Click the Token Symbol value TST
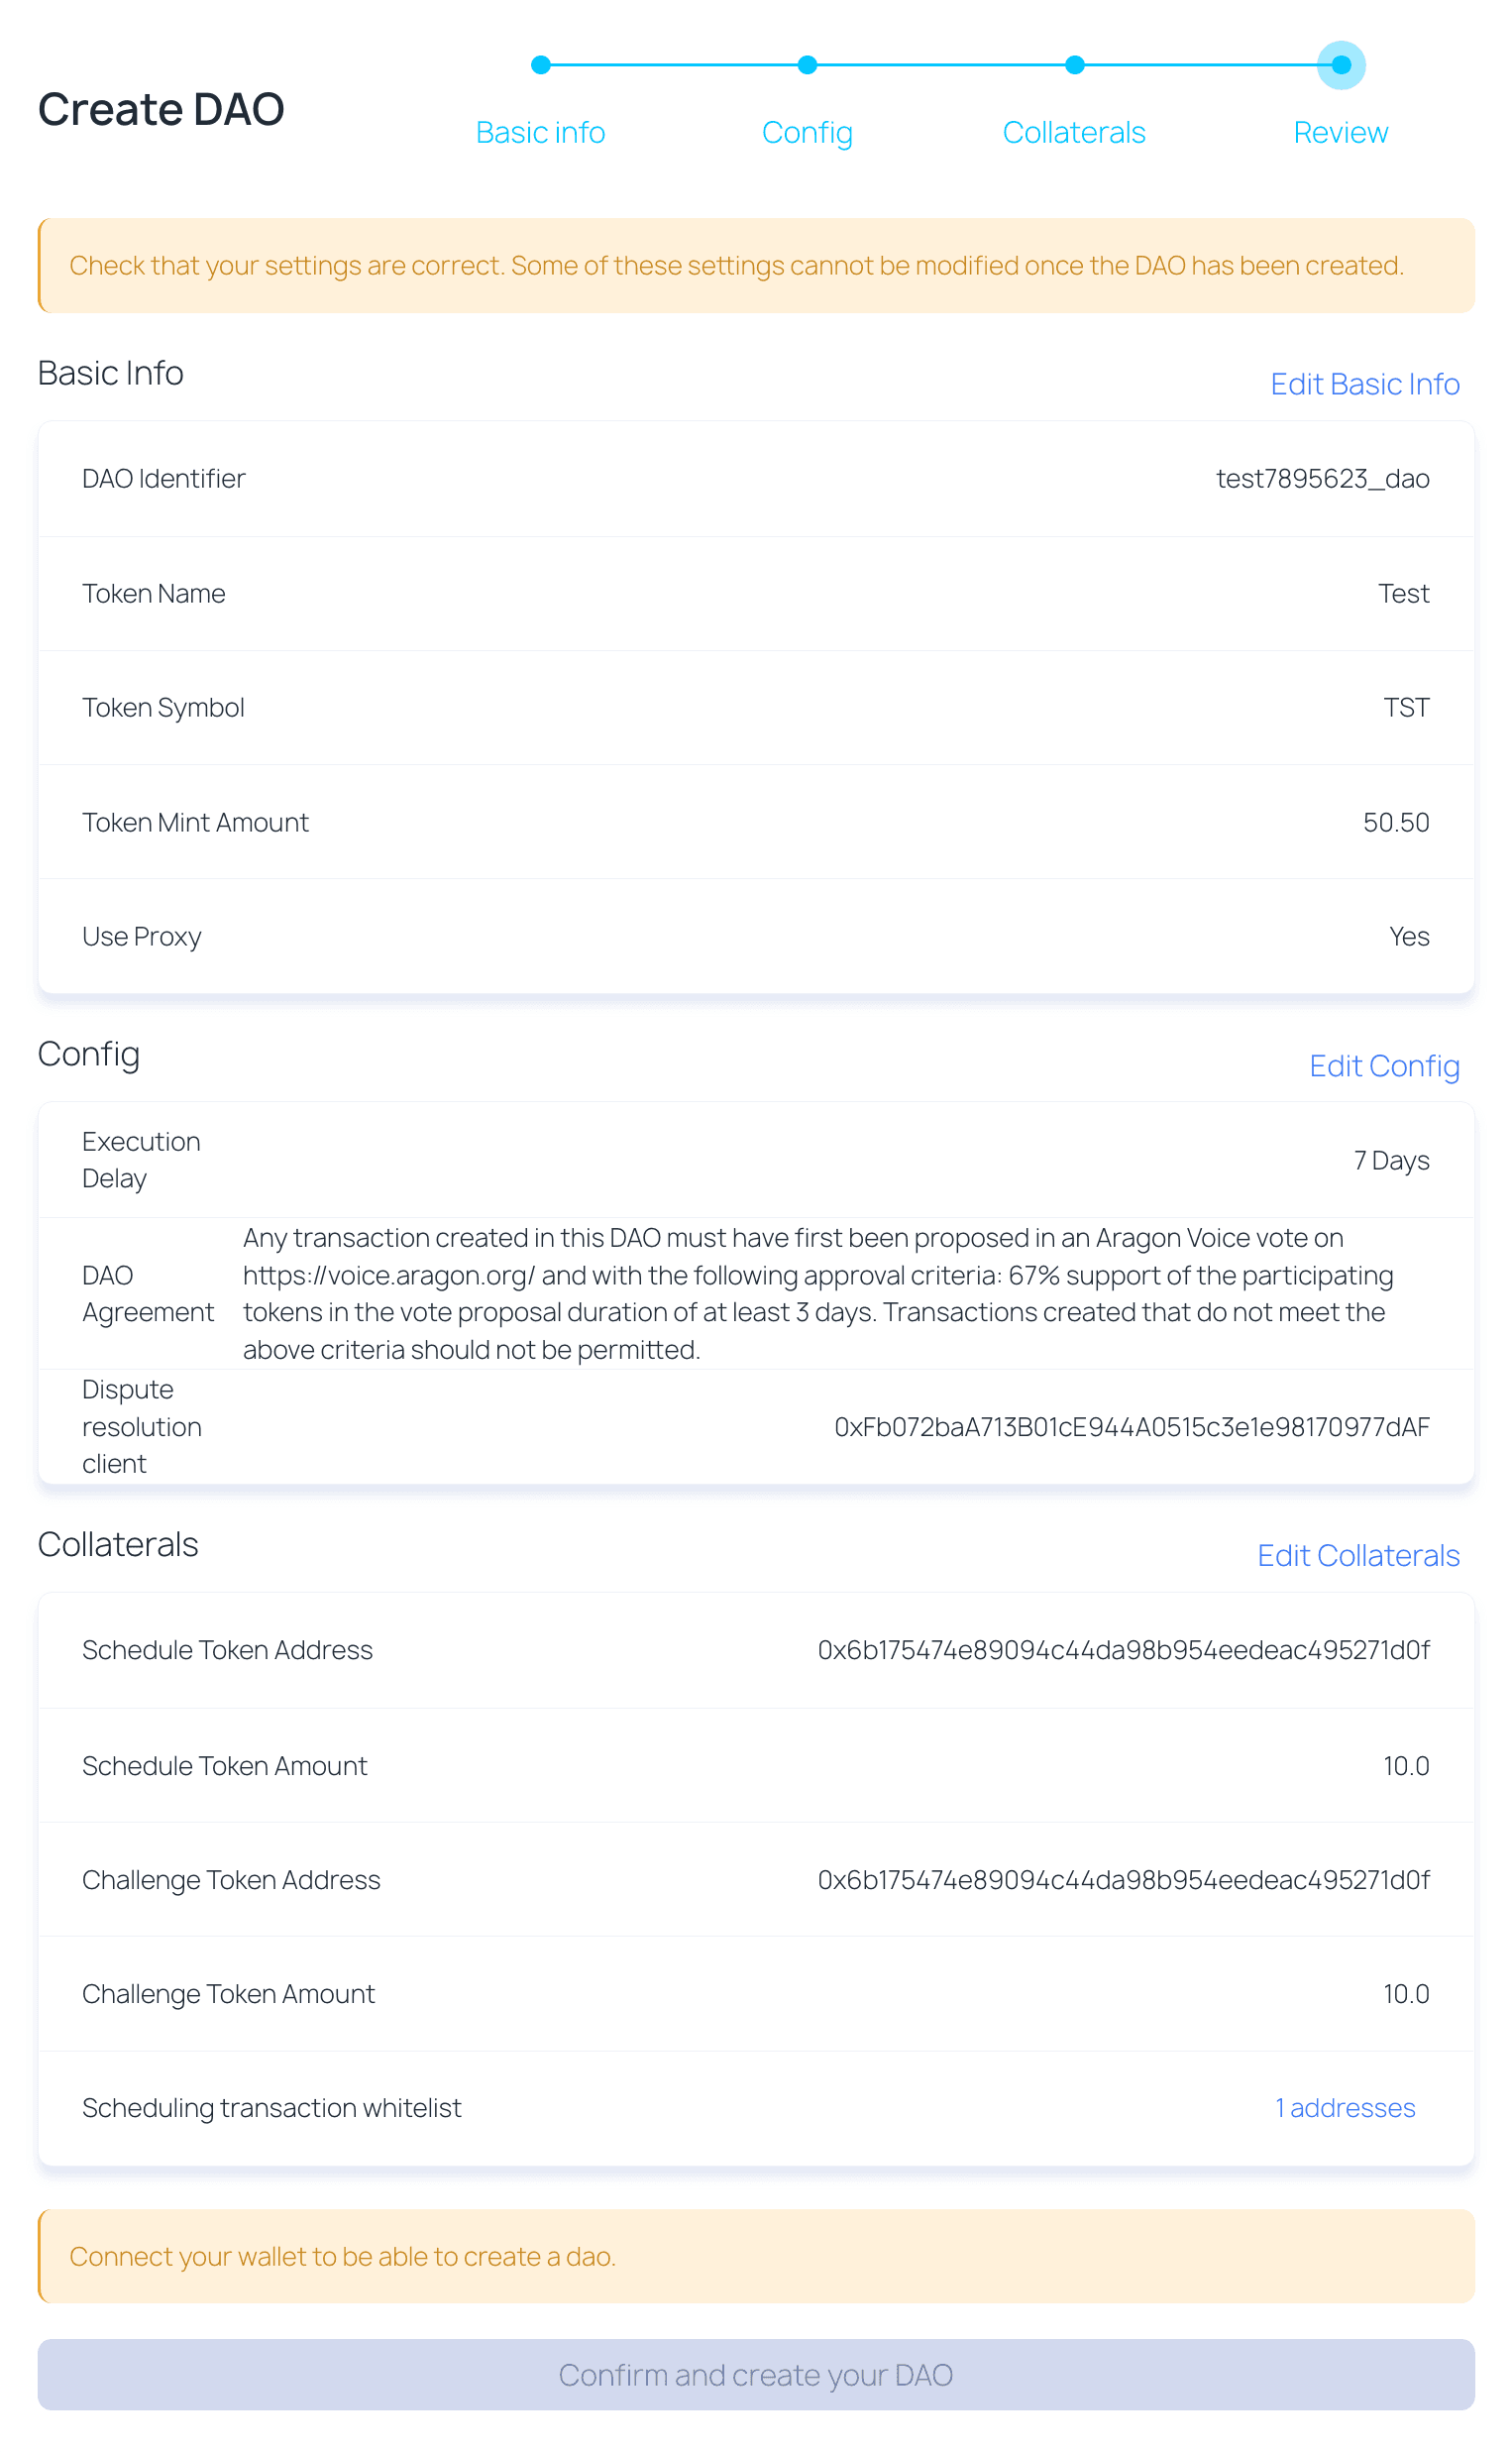The height and width of the screenshot is (2452, 1512). (1406, 707)
